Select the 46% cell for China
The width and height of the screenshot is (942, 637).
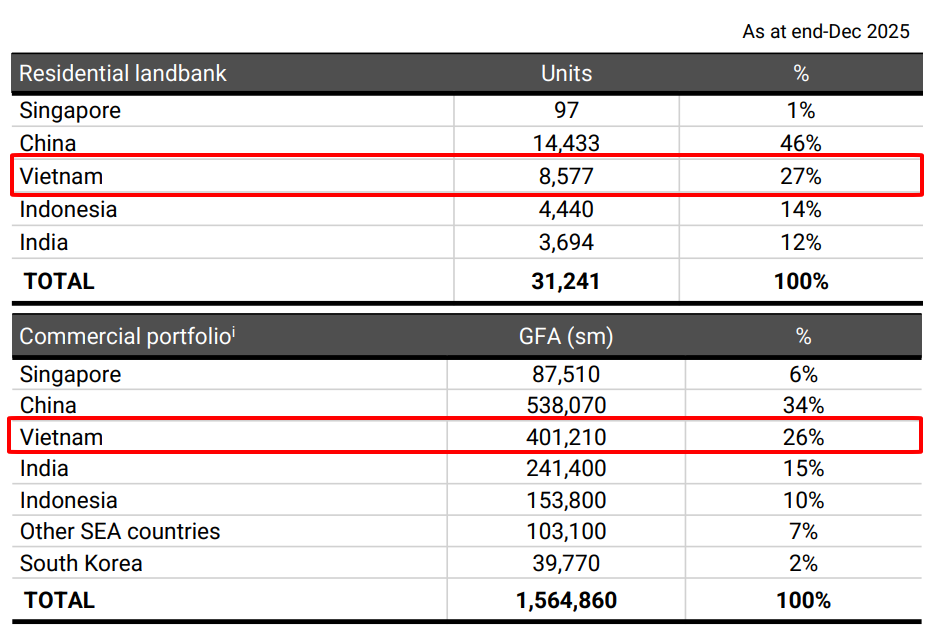[x=801, y=143]
